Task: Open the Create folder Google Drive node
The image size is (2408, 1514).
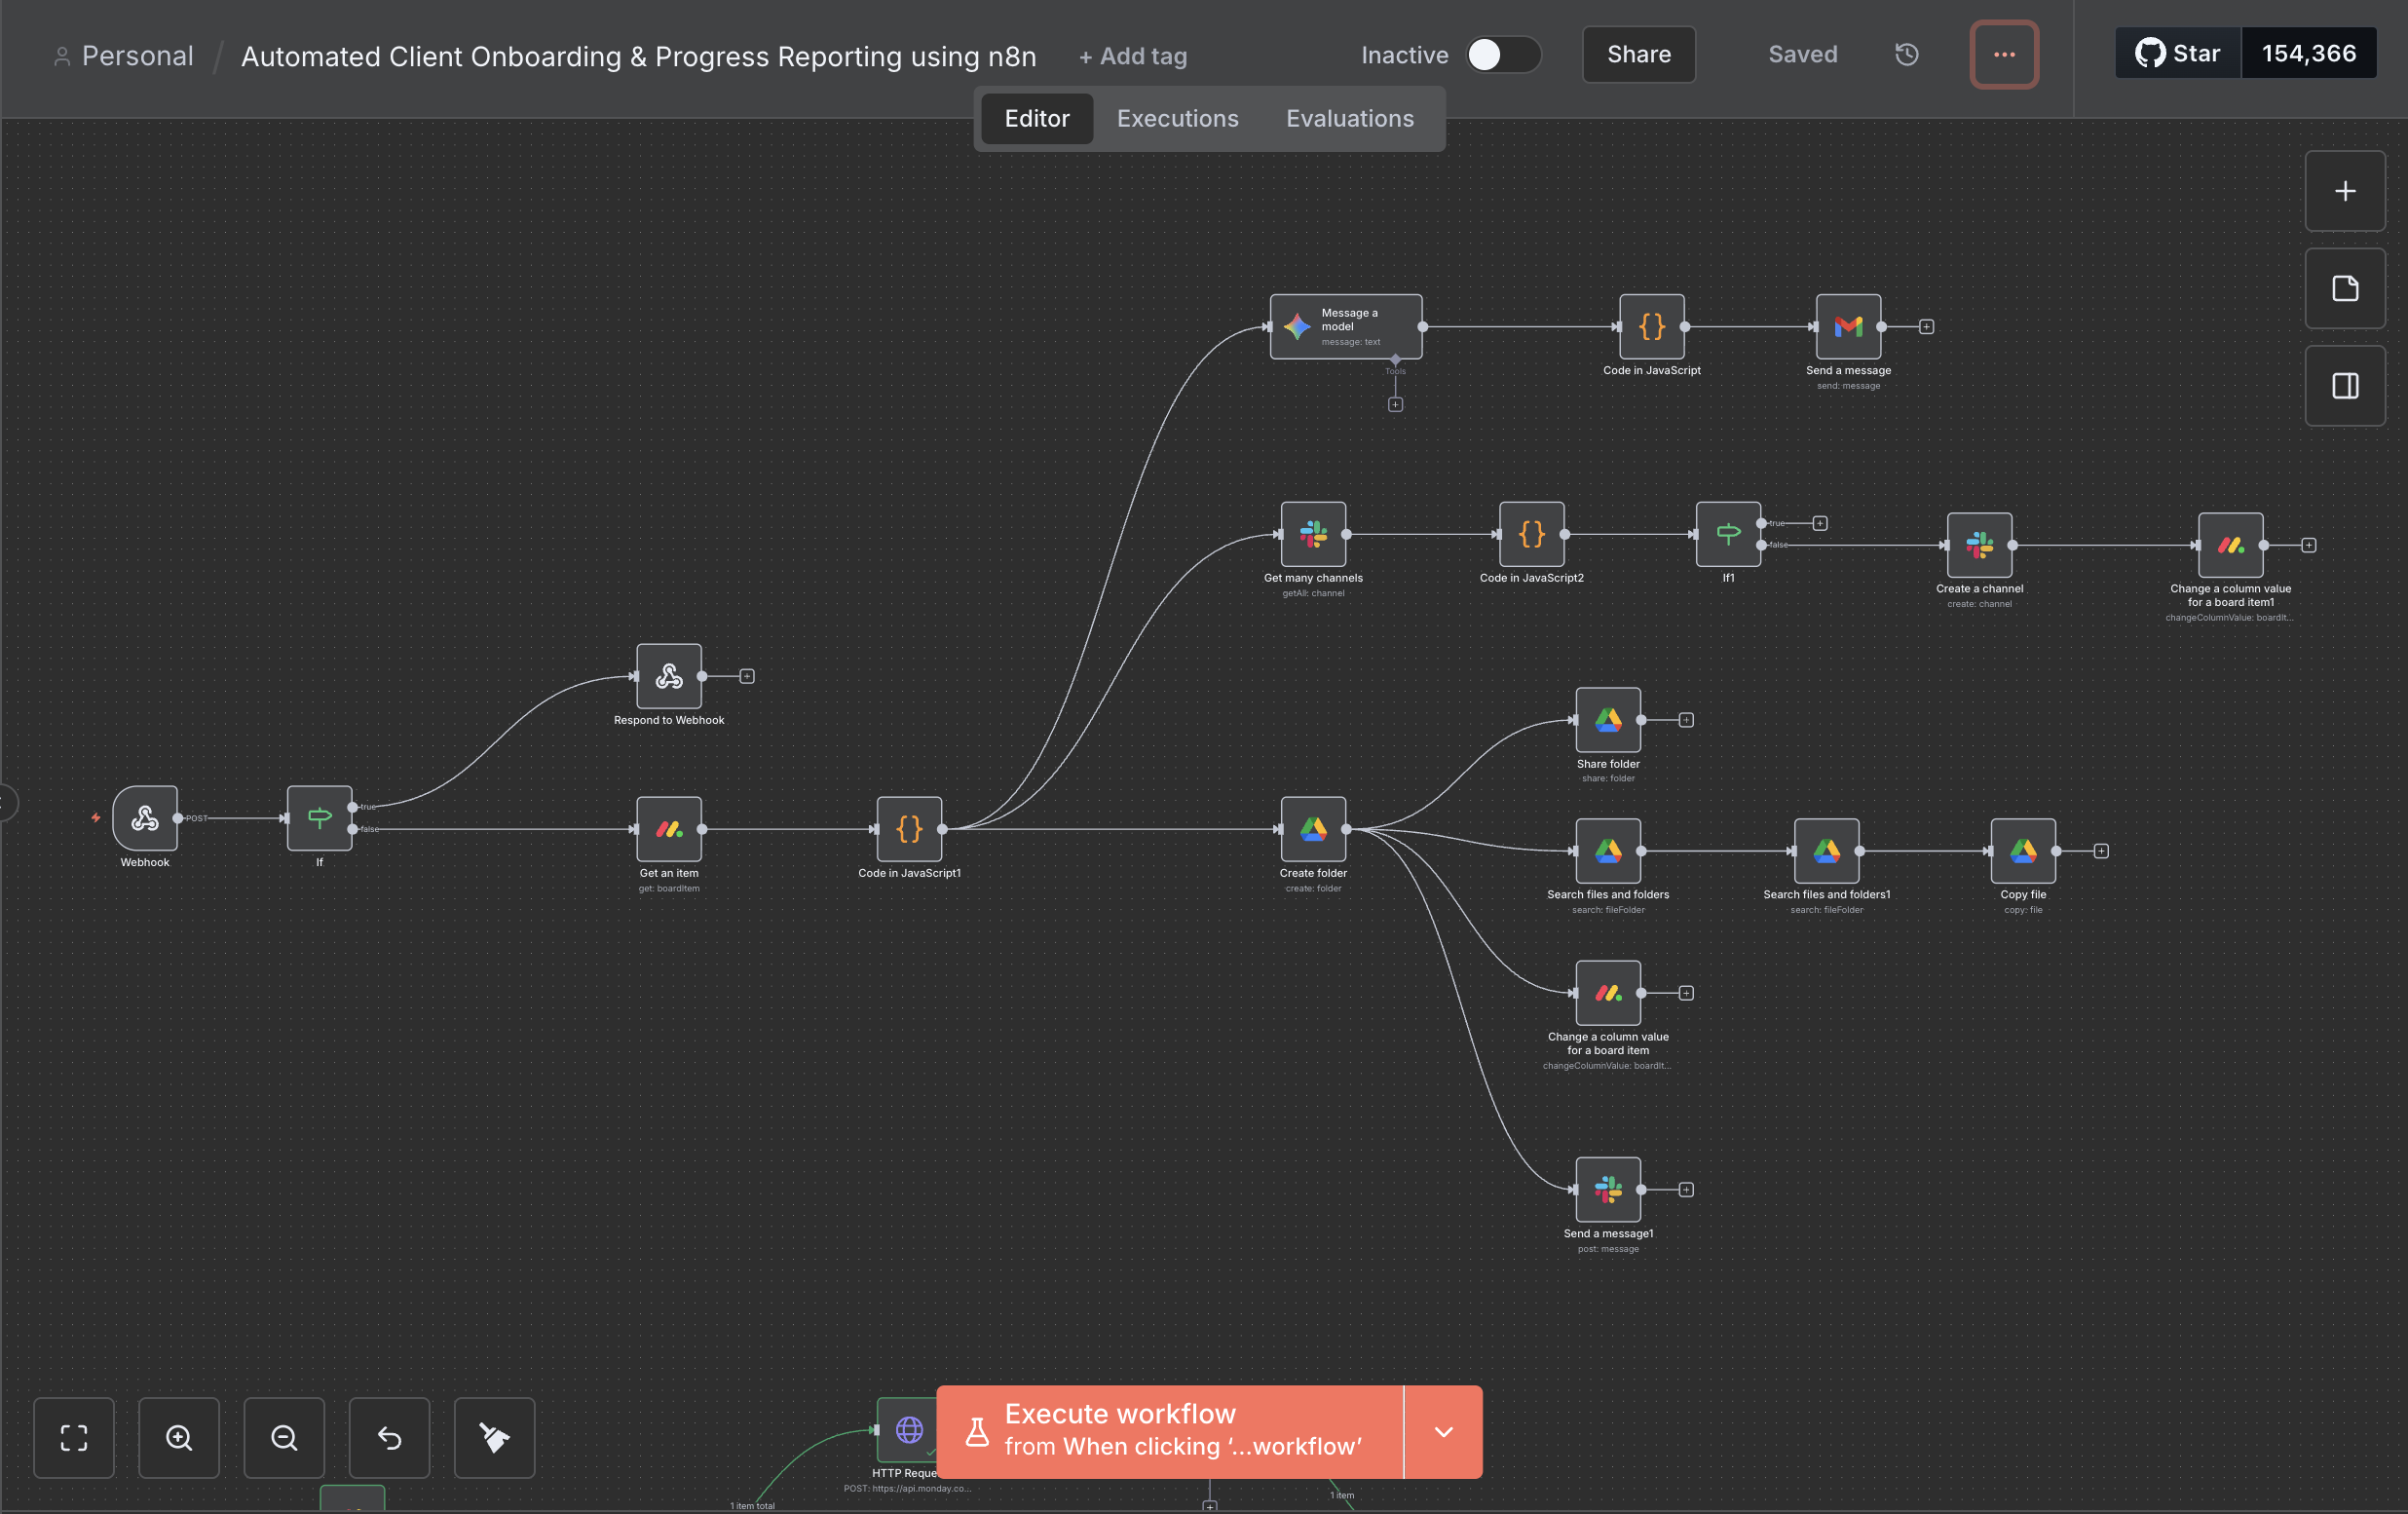Action: (1312, 828)
